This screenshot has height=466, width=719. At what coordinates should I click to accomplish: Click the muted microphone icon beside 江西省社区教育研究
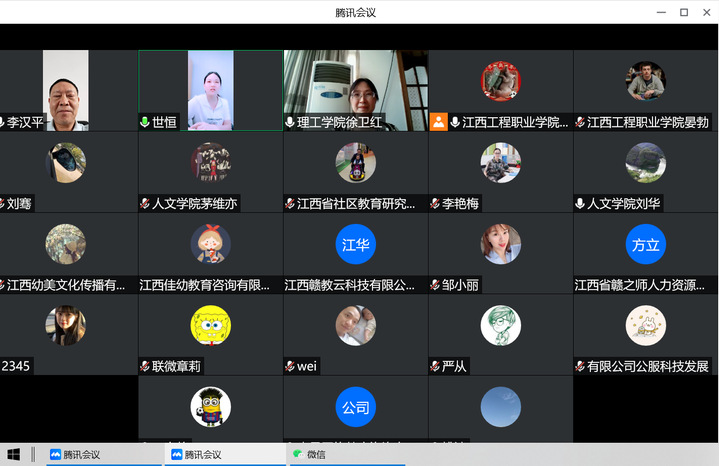click(290, 203)
